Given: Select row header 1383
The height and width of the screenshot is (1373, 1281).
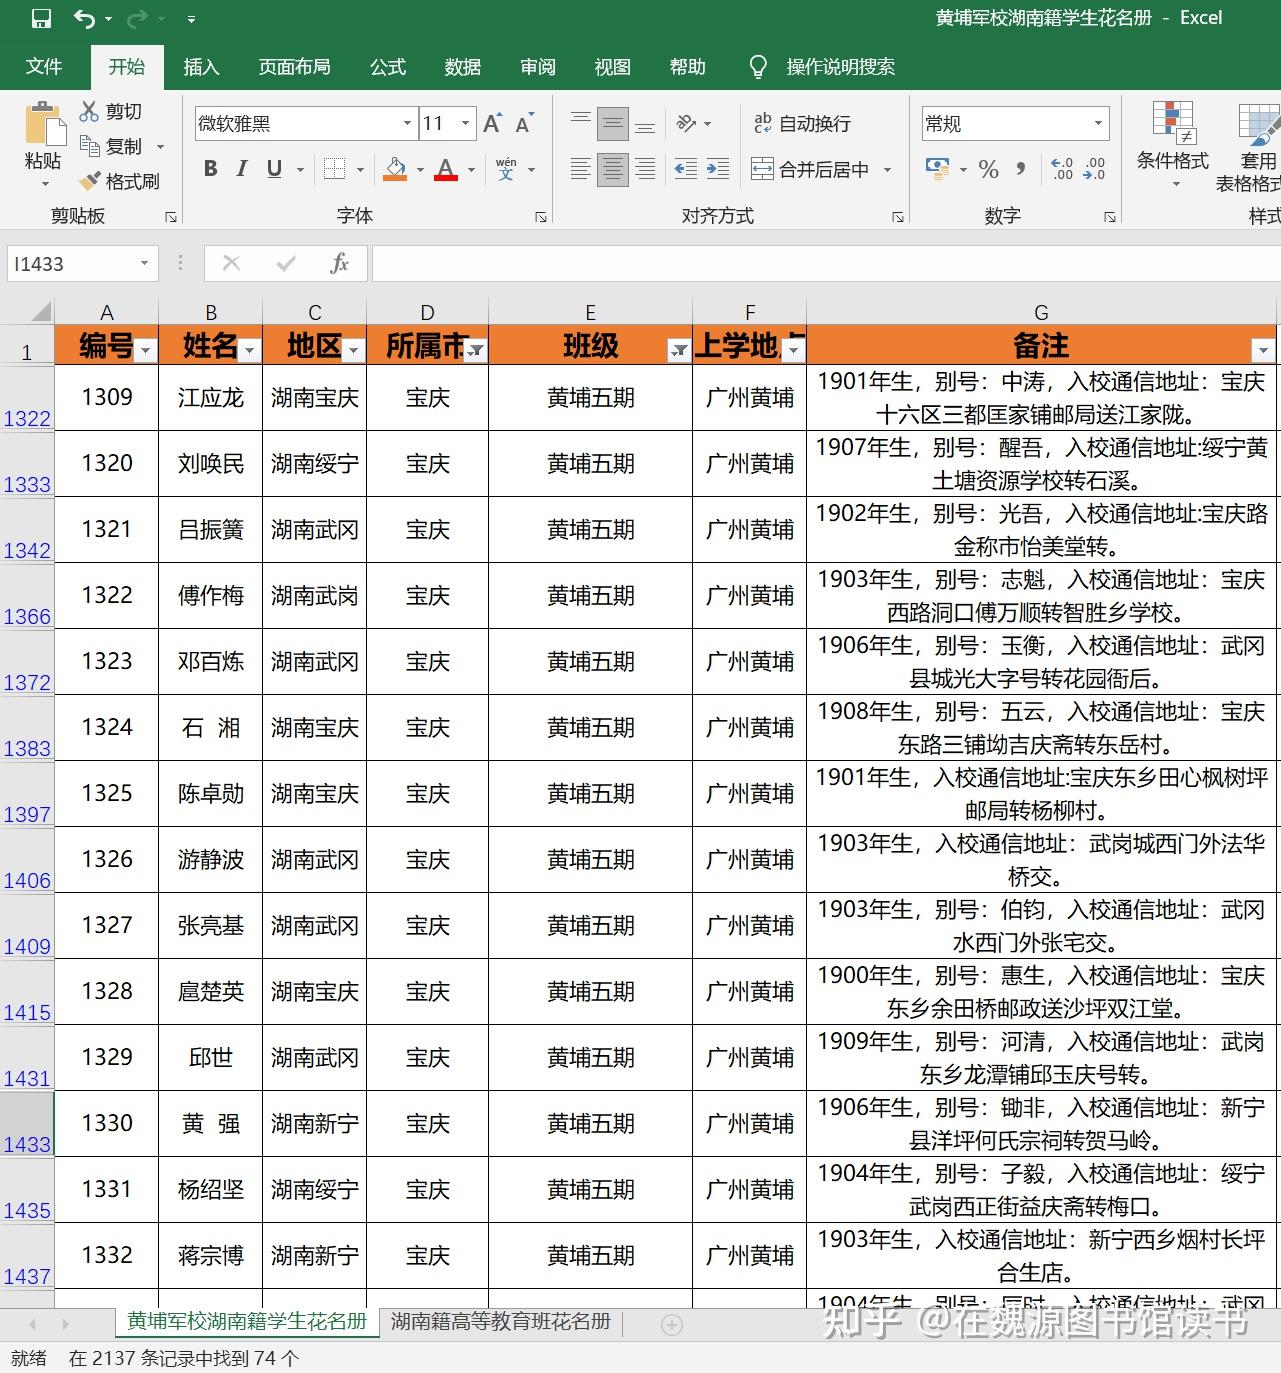Looking at the screenshot, I should click(x=27, y=728).
